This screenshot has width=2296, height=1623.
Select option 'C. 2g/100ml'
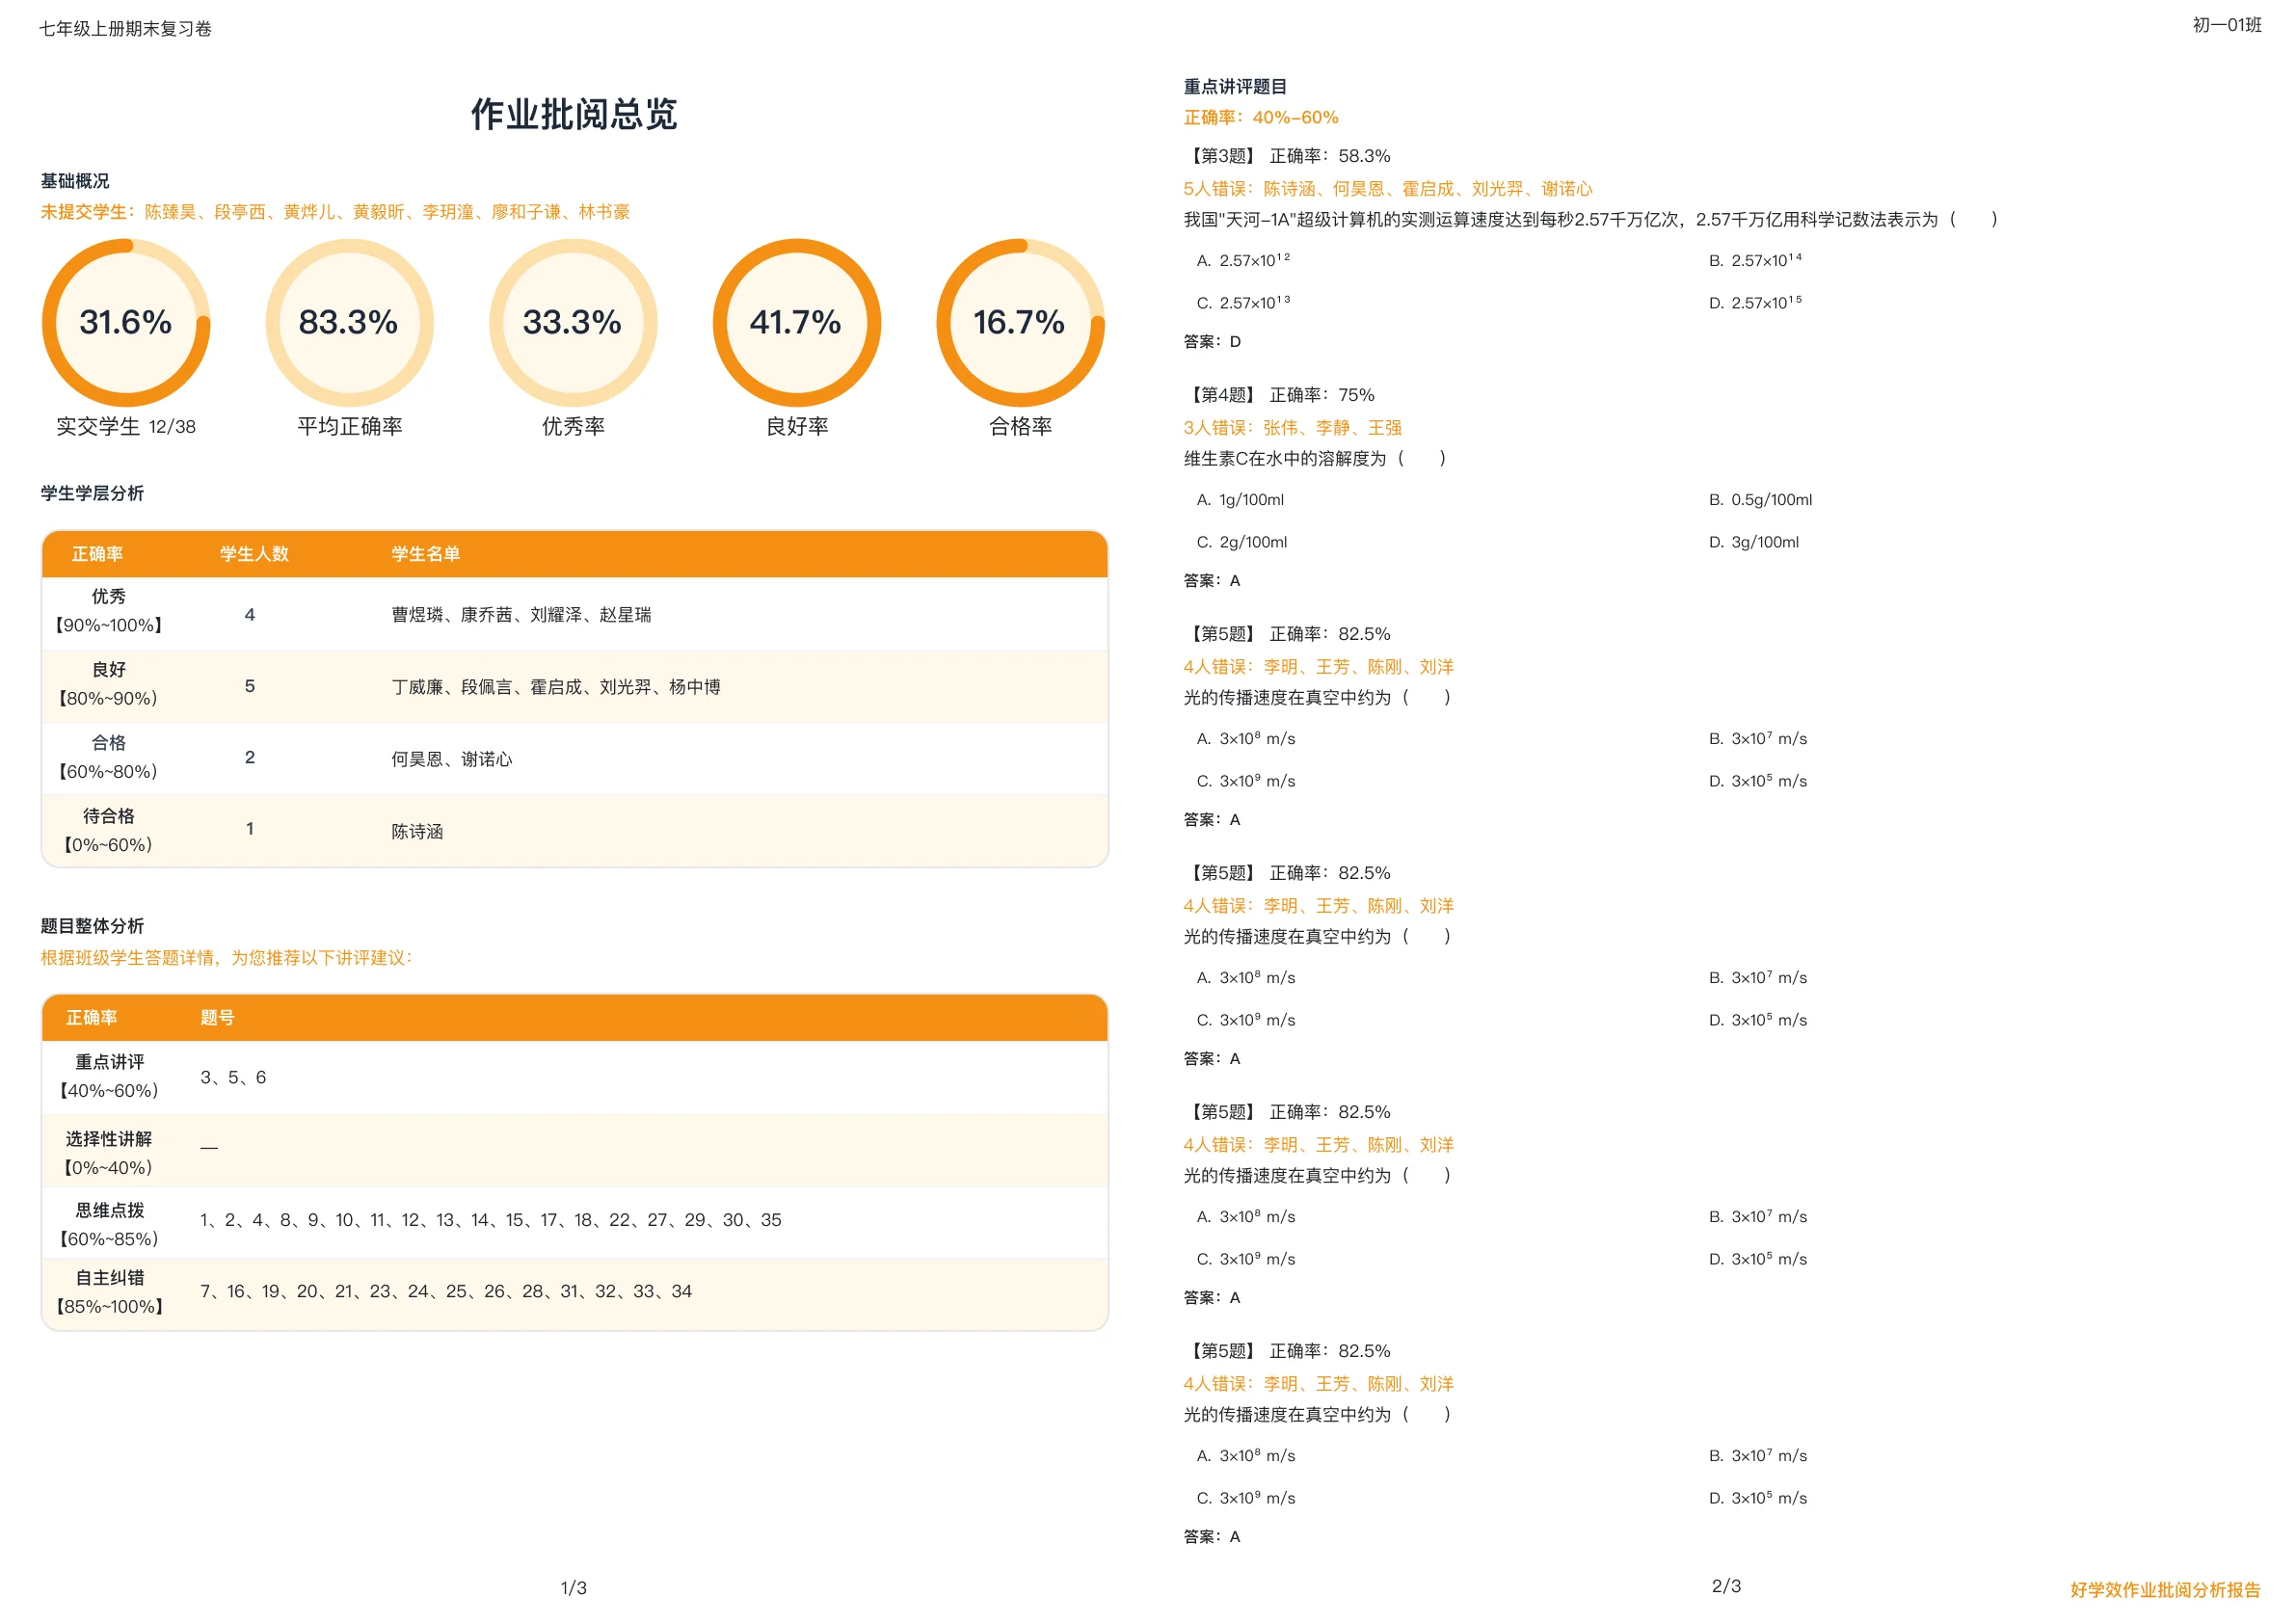coord(1242,542)
